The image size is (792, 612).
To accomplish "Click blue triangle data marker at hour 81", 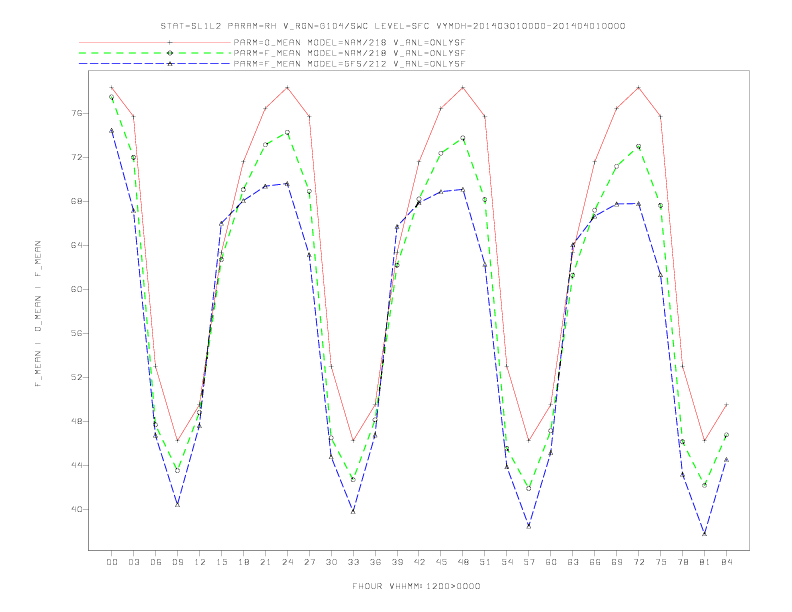I will point(704,533).
